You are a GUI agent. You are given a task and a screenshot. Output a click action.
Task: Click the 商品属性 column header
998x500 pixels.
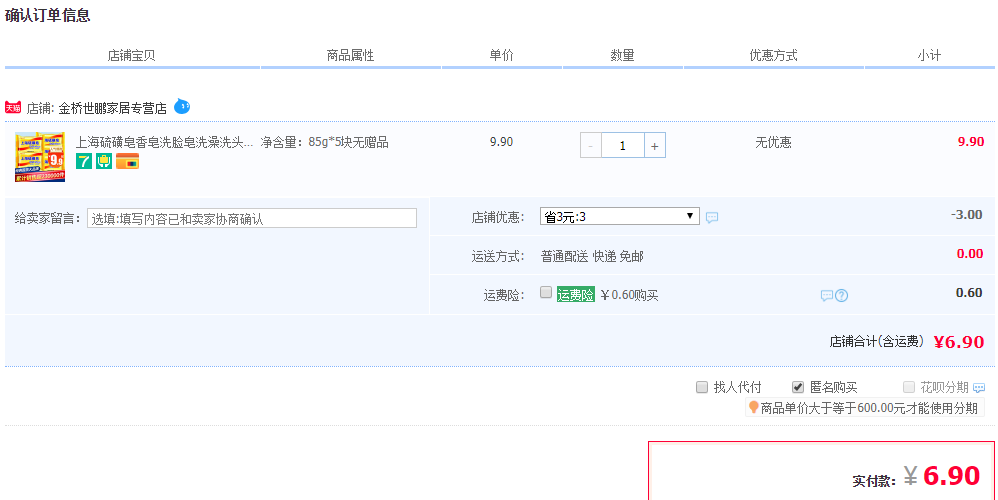pos(350,55)
